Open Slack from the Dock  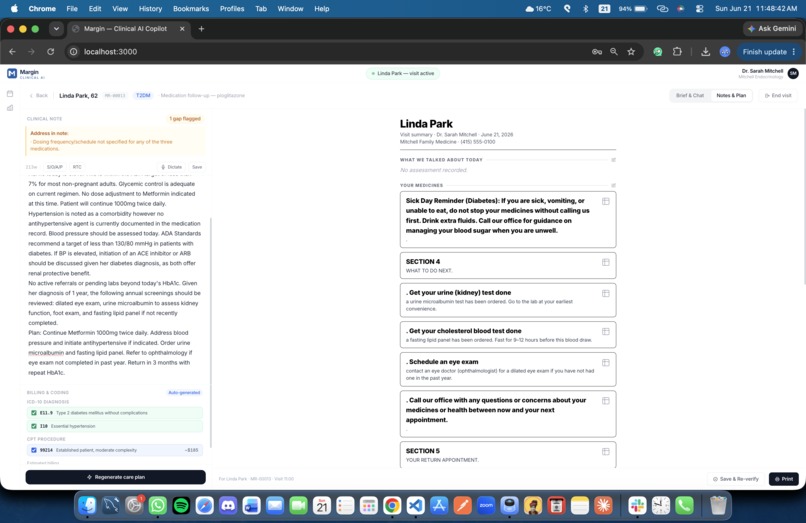coord(637,506)
